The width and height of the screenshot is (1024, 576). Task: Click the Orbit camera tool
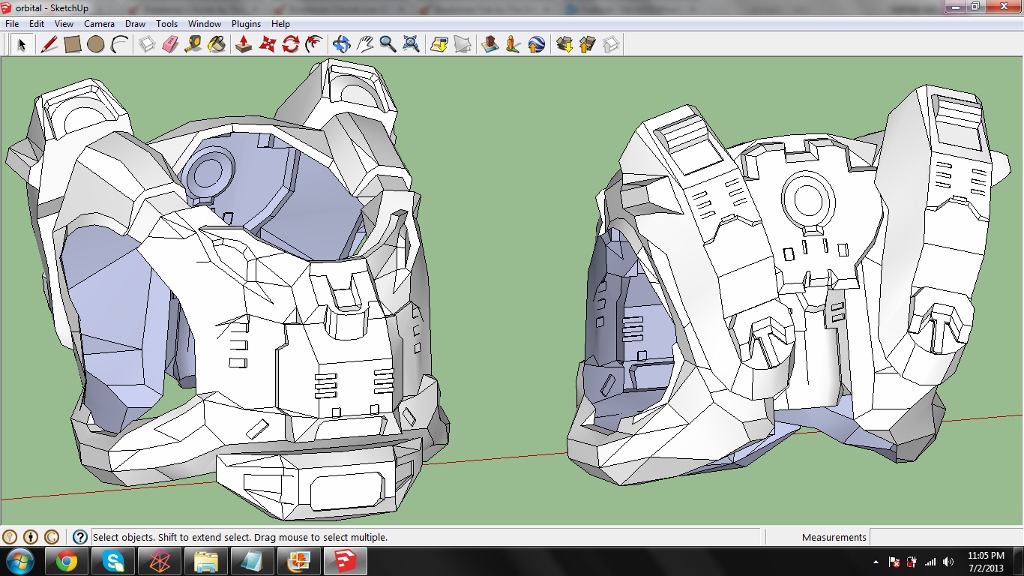click(x=341, y=44)
